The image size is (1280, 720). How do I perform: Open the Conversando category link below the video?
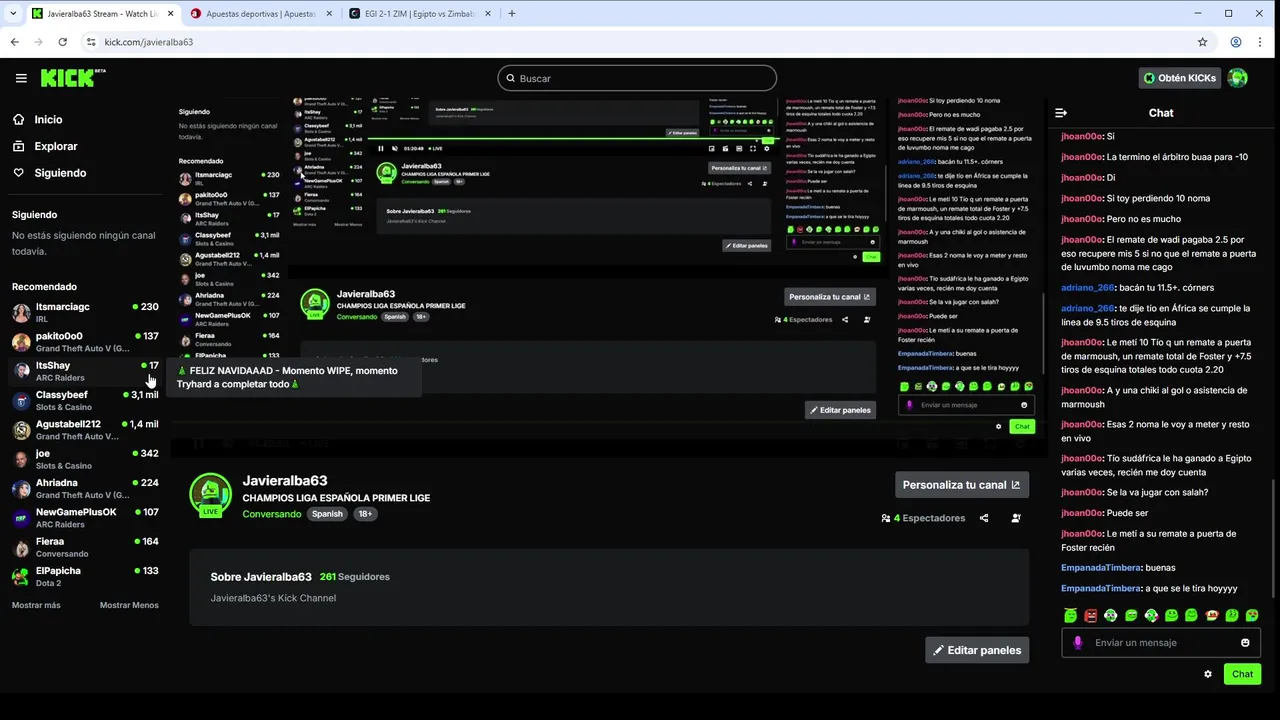pyautogui.click(x=271, y=514)
